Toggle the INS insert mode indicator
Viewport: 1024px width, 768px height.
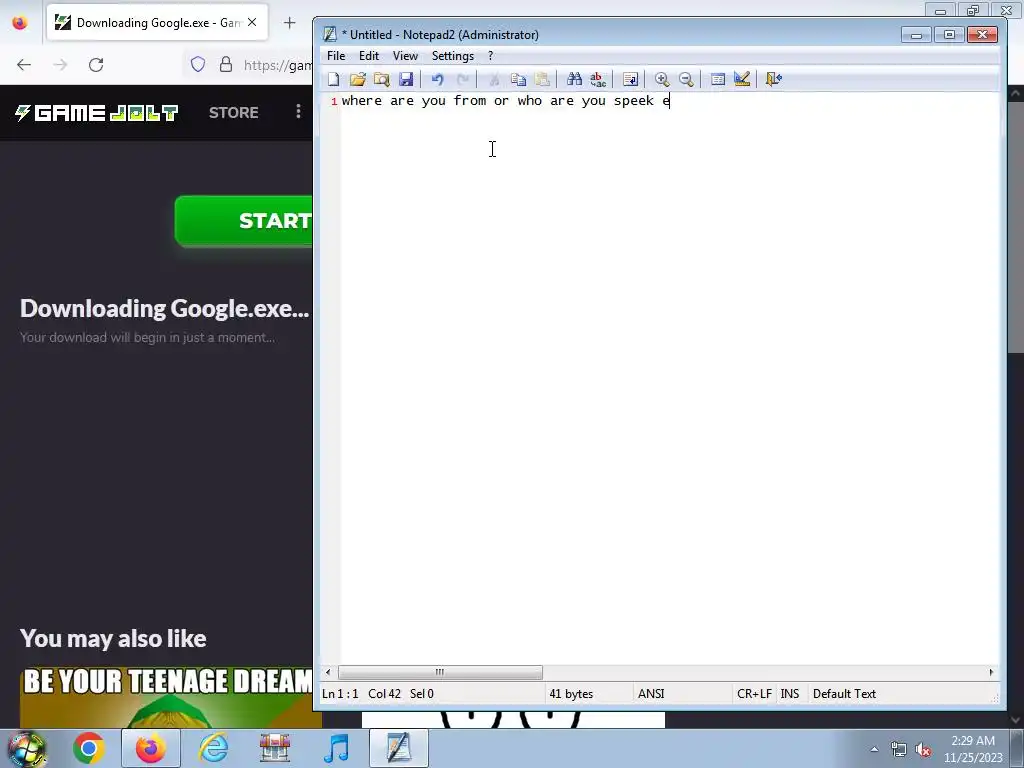790,694
